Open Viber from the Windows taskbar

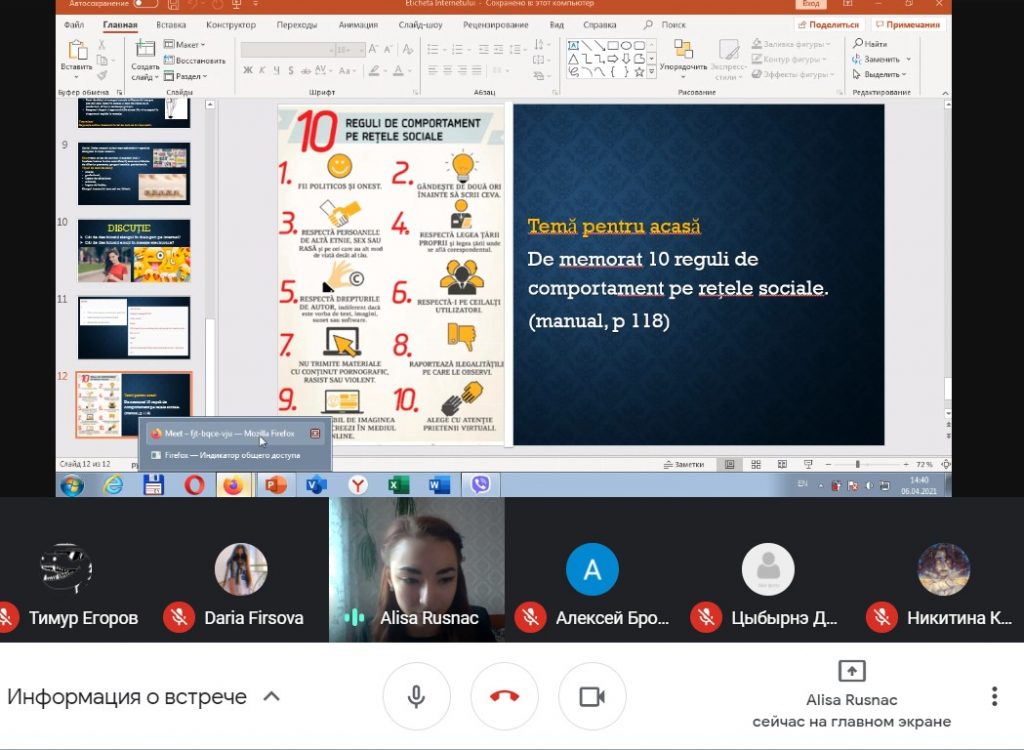[481, 485]
